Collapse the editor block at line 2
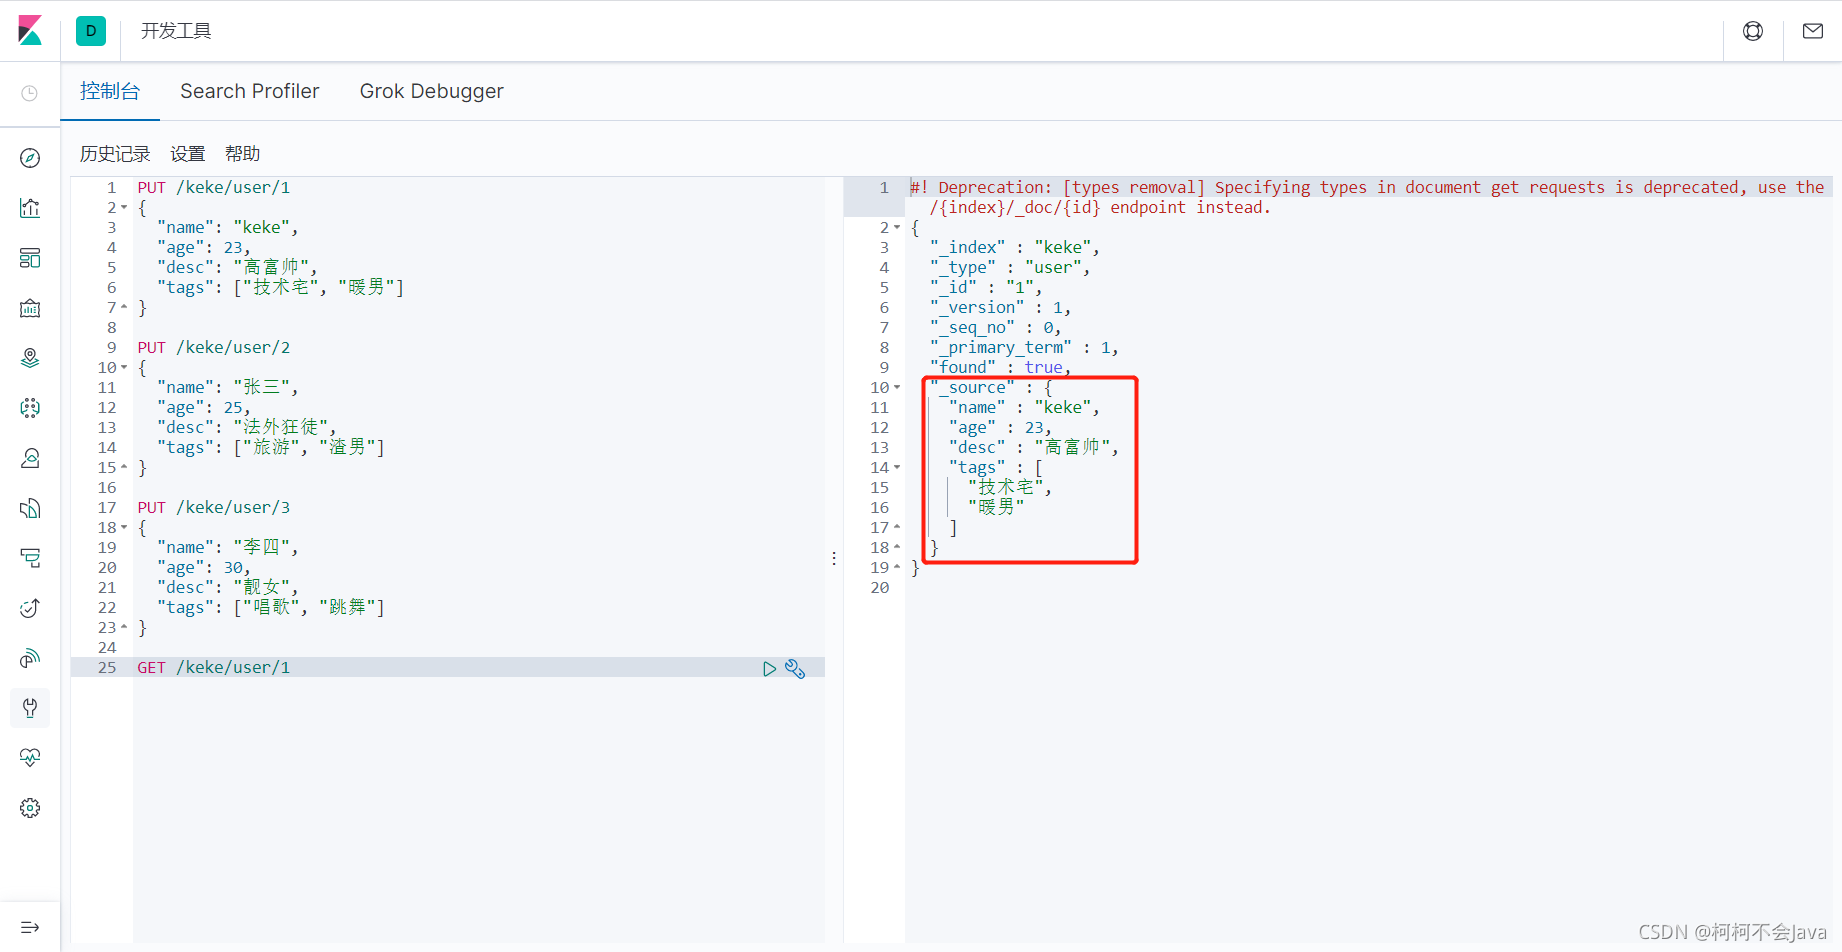1842x952 pixels. click(124, 208)
